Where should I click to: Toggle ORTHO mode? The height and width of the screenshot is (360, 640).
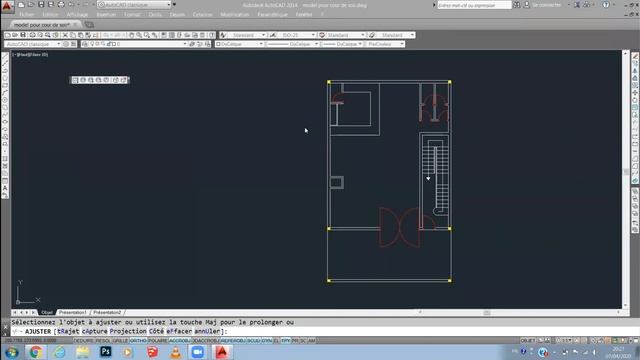138,340
